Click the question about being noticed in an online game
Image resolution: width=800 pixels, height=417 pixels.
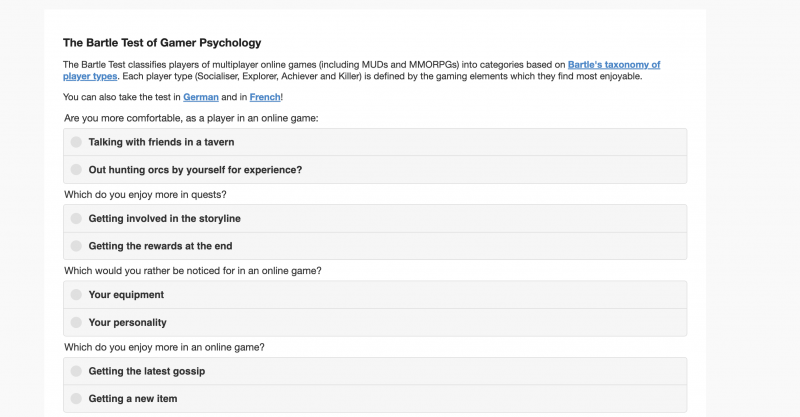pos(192,271)
